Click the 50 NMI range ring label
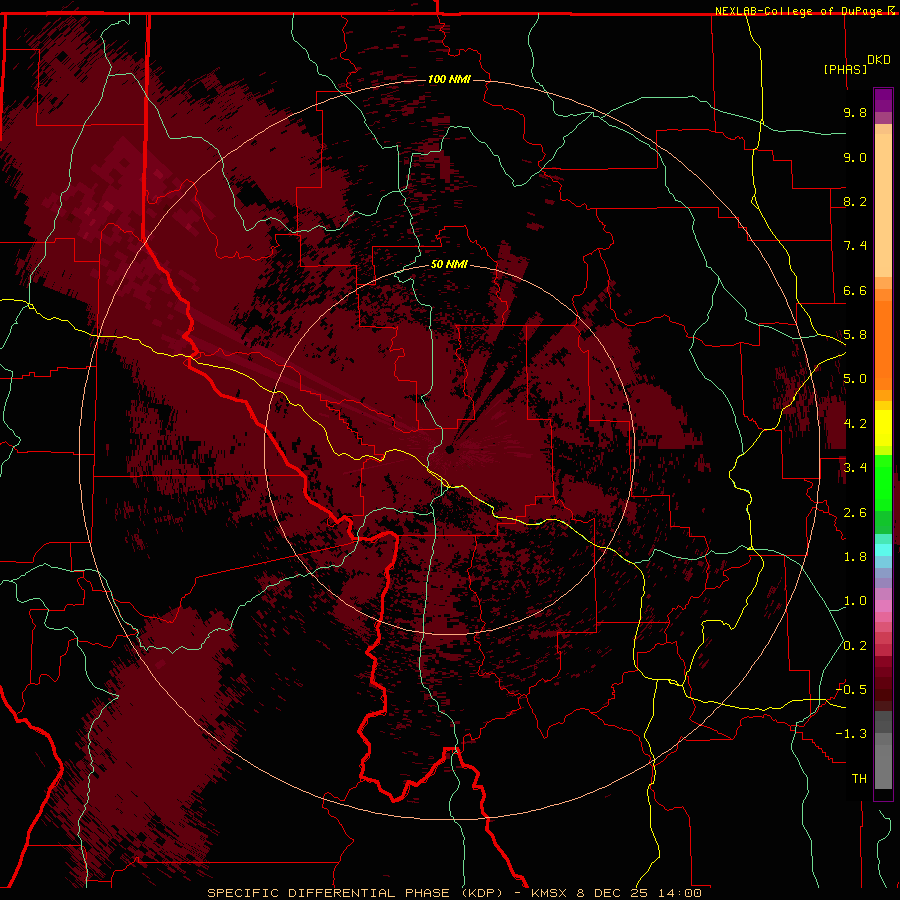The image size is (900, 900). pyautogui.click(x=449, y=264)
